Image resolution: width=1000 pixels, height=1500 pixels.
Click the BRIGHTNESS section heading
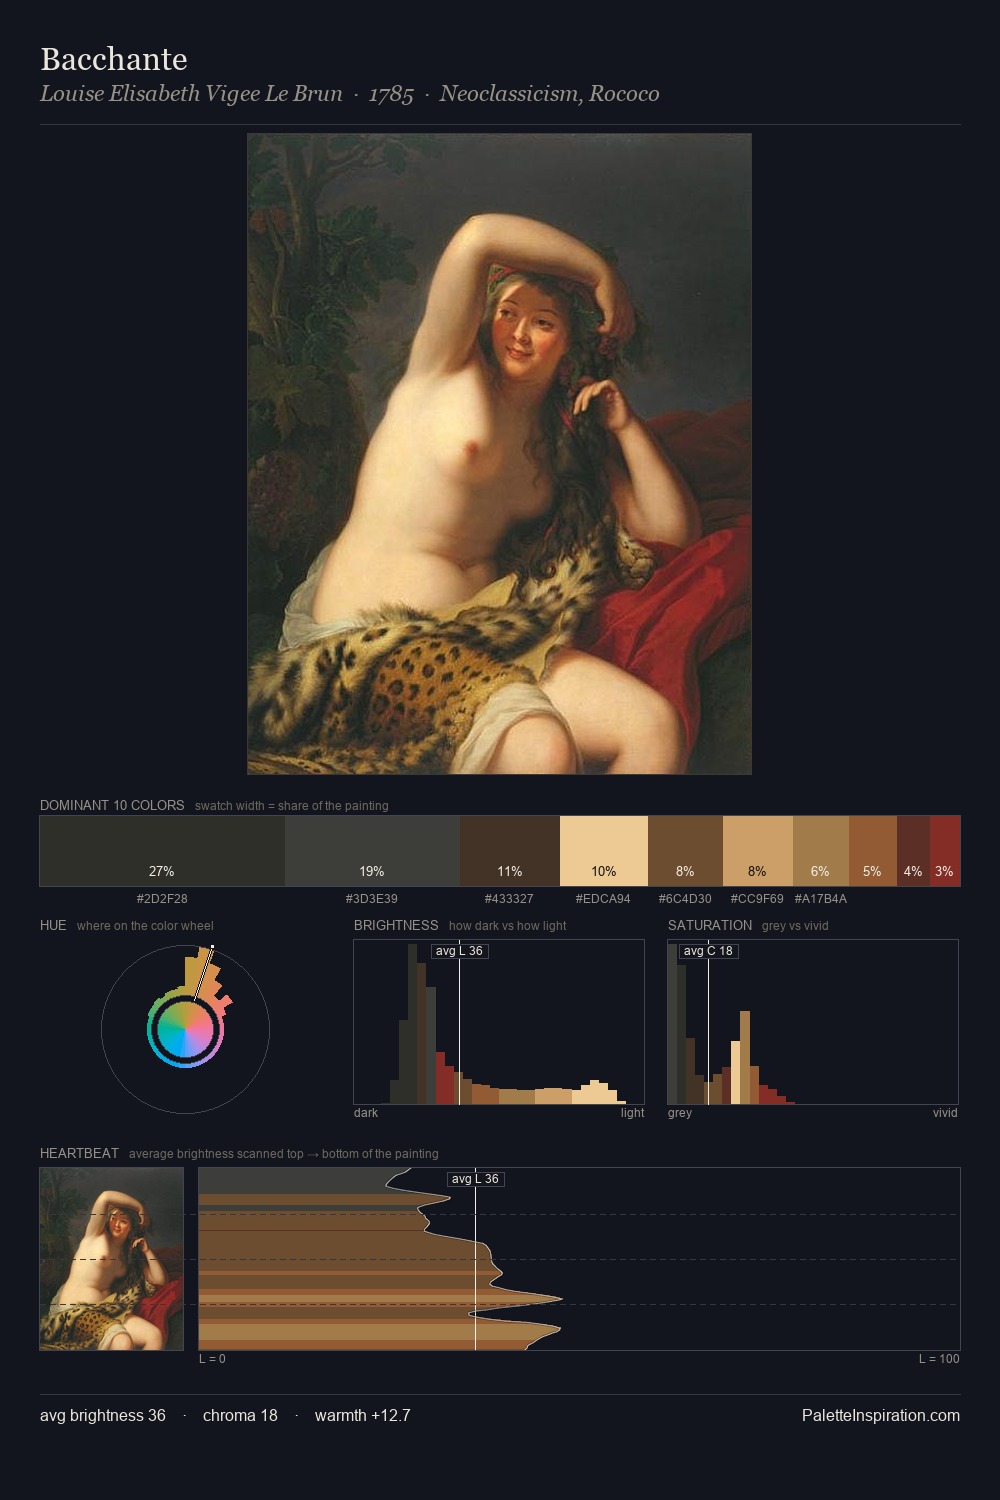(396, 925)
